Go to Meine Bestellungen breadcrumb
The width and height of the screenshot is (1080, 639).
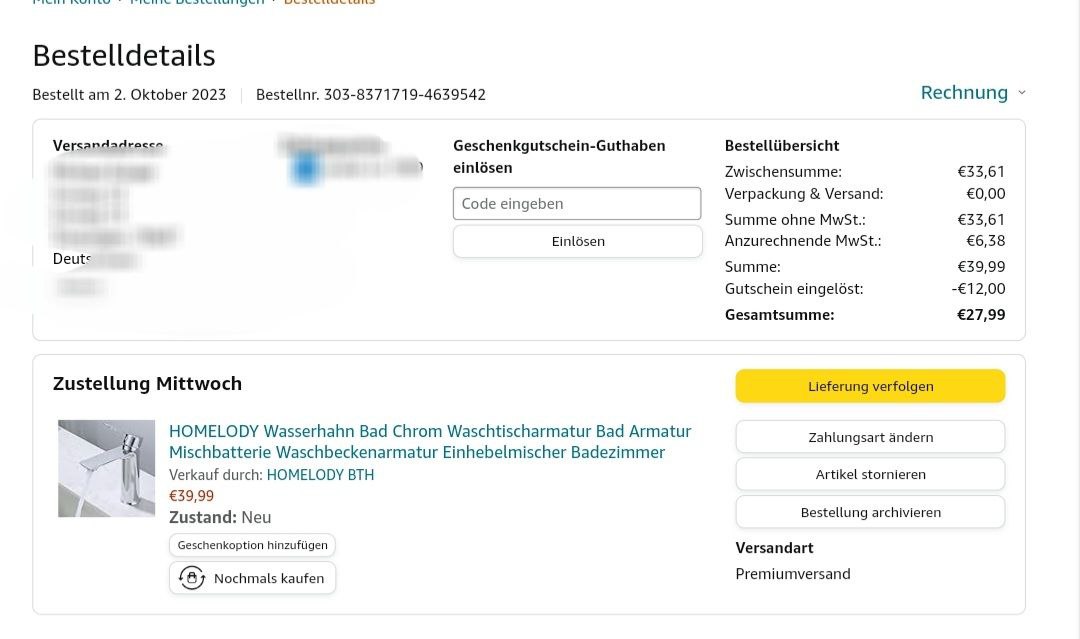point(197,3)
